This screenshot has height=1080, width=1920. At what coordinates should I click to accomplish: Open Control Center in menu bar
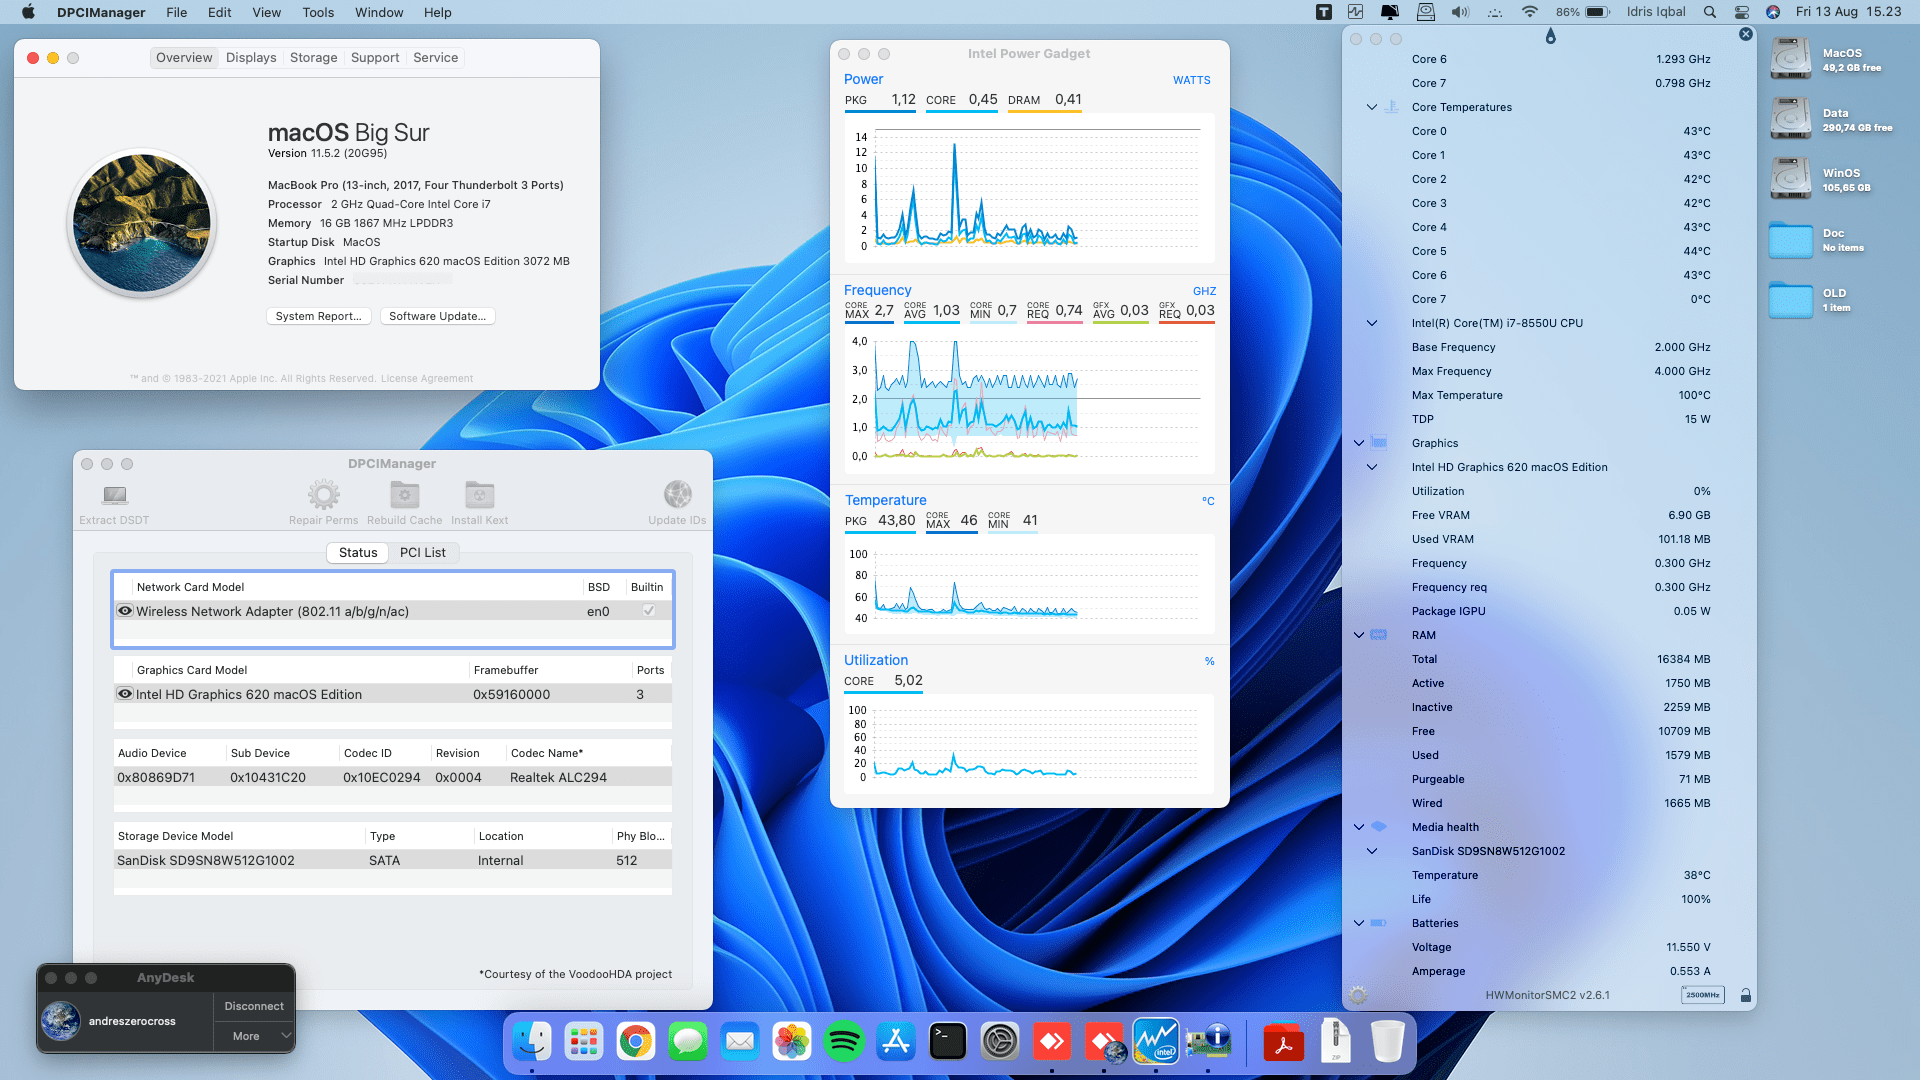pyautogui.click(x=1741, y=12)
